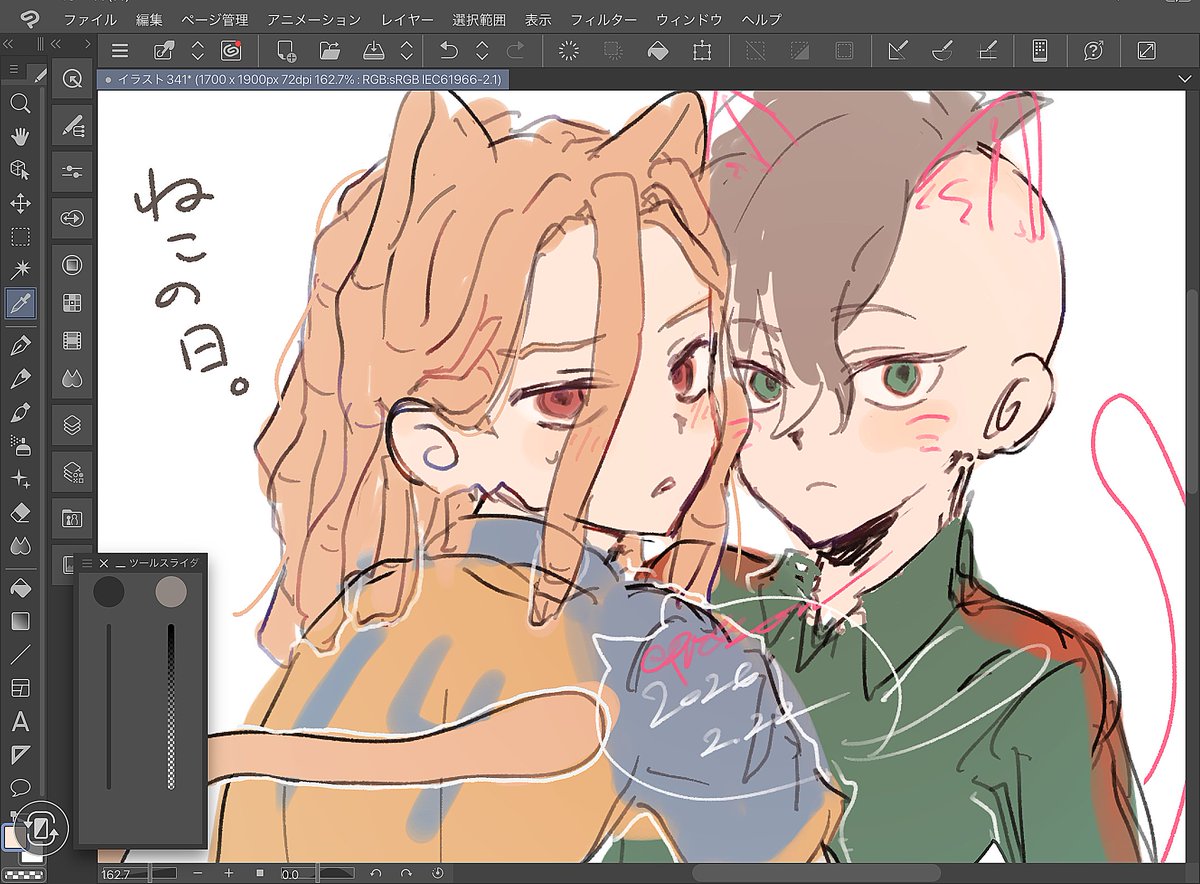This screenshot has width=1200, height=884.
Task: Open the Animation film-strip palette icon
Action: pyautogui.click(x=72, y=342)
